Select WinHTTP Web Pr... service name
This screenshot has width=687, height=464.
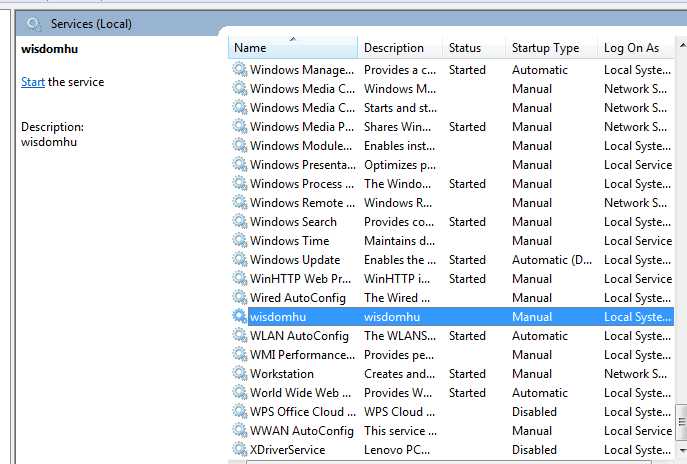(300, 279)
